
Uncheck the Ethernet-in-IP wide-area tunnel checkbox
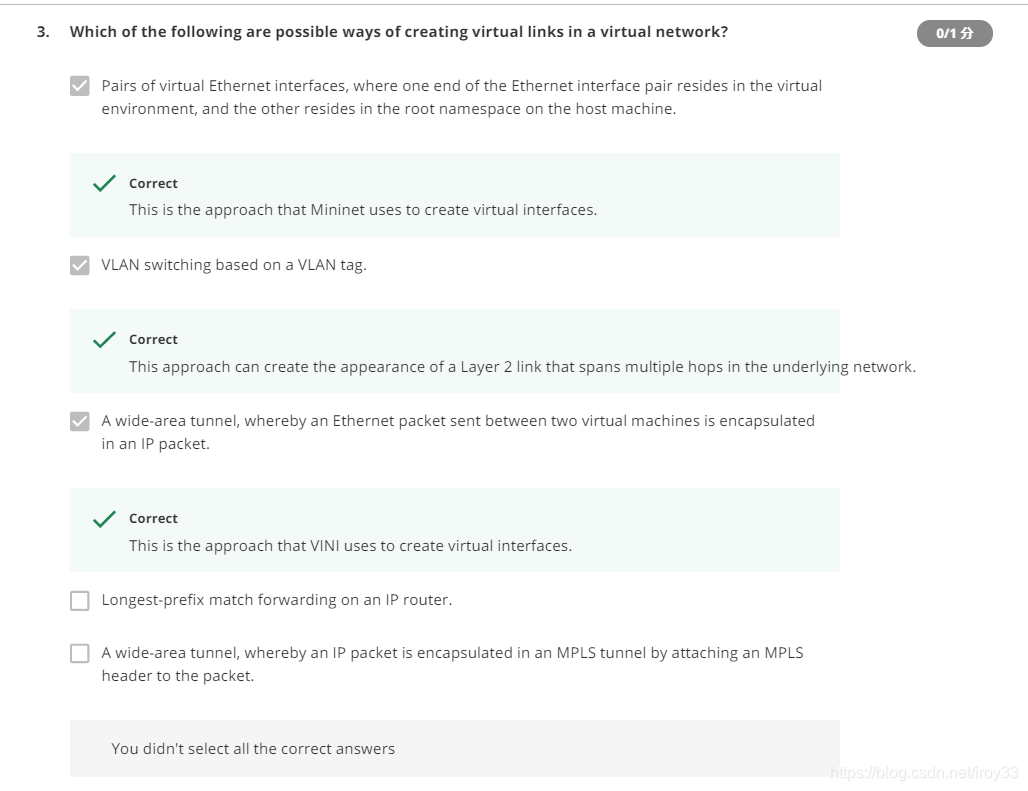click(x=80, y=422)
